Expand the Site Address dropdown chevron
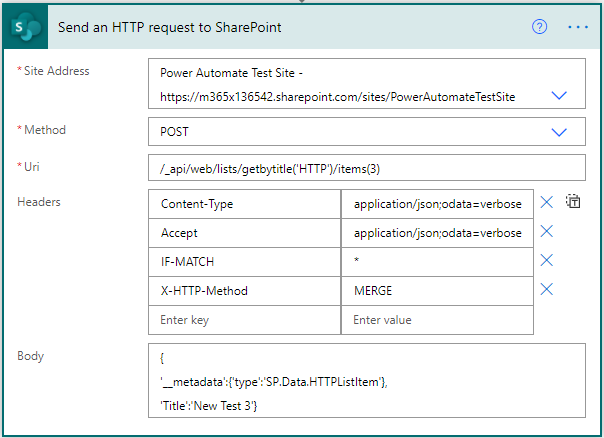The width and height of the screenshot is (604, 438). click(x=559, y=95)
